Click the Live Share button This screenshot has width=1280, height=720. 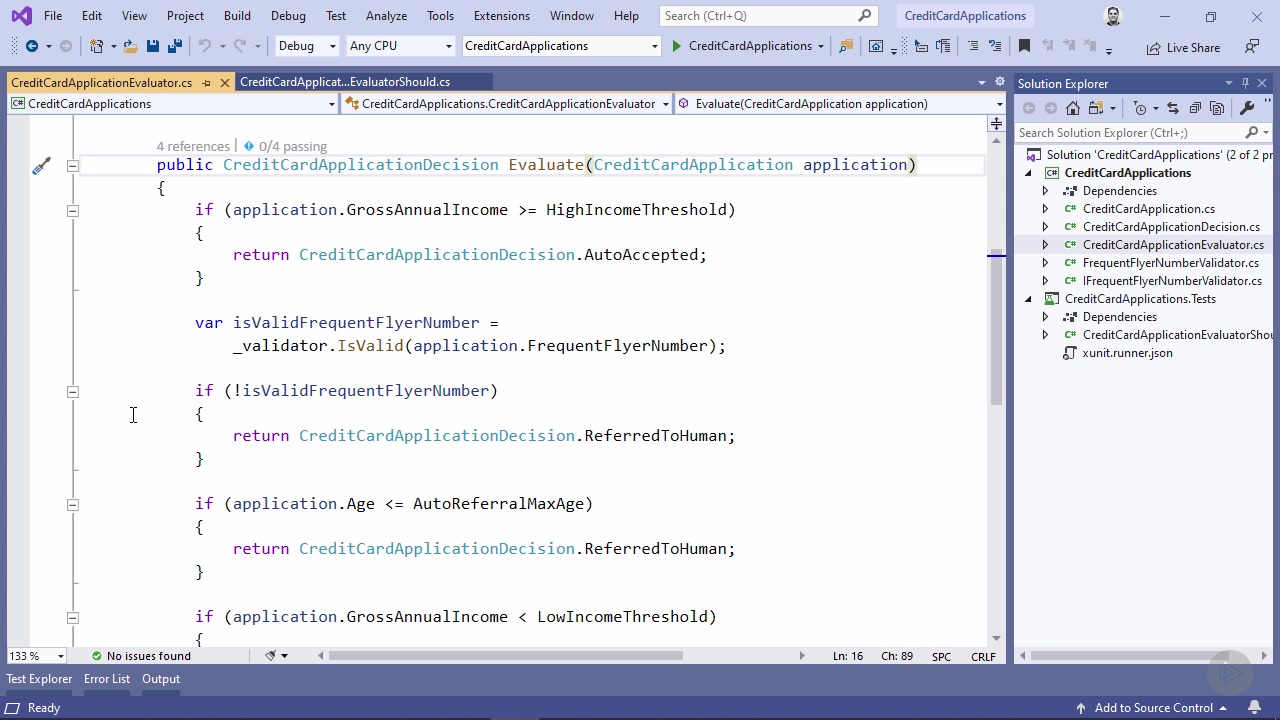(1183, 47)
